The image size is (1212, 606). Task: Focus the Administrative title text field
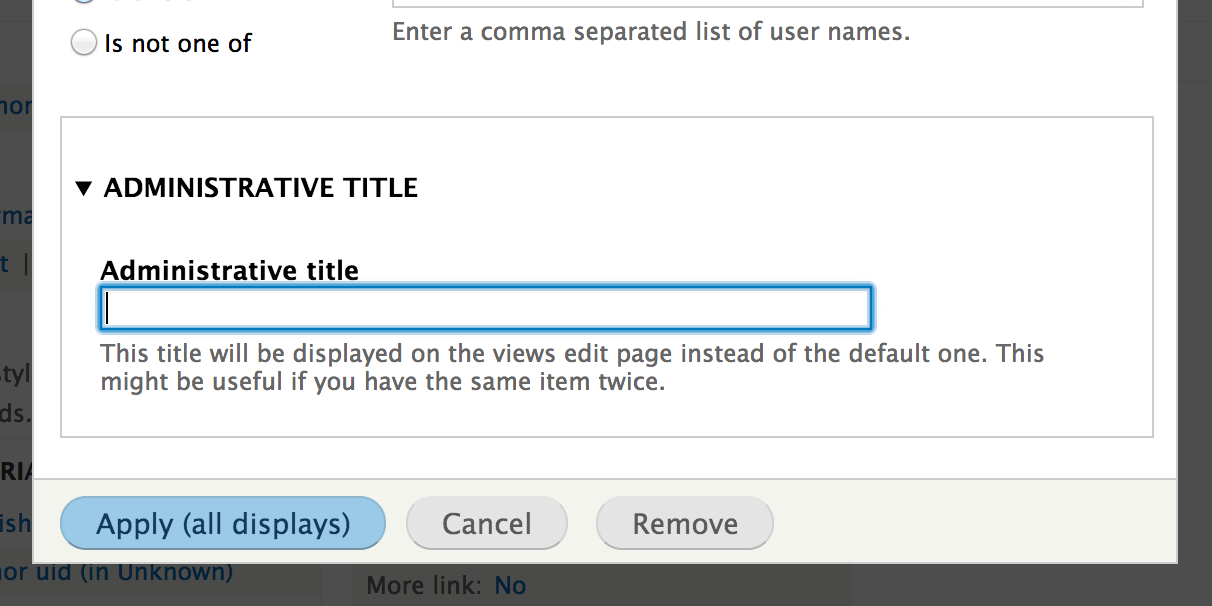coord(486,308)
